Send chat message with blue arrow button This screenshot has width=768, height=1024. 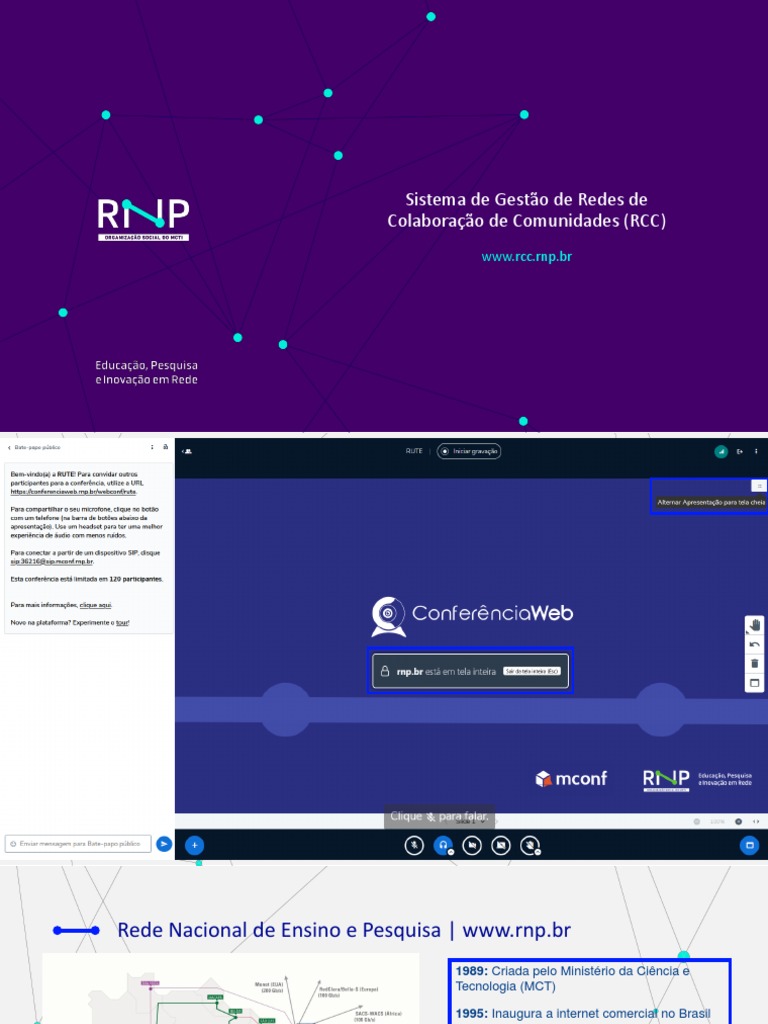[164, 844]
